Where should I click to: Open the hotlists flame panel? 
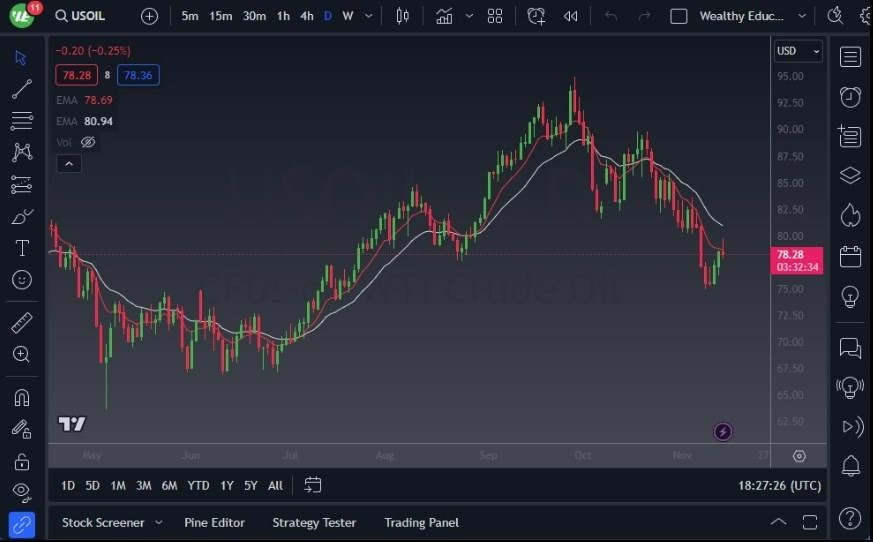point(850,215)
